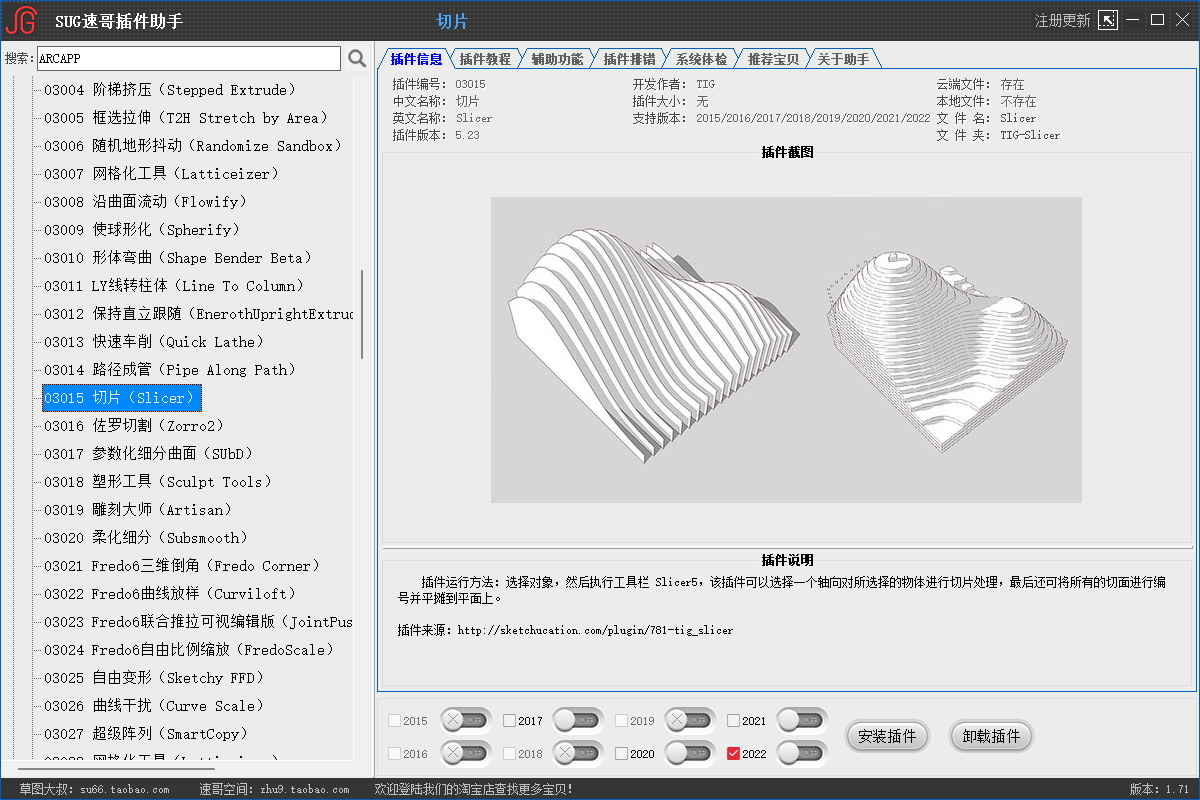Click the plugin list vertical scrollbar

click(x=362, y=315)
